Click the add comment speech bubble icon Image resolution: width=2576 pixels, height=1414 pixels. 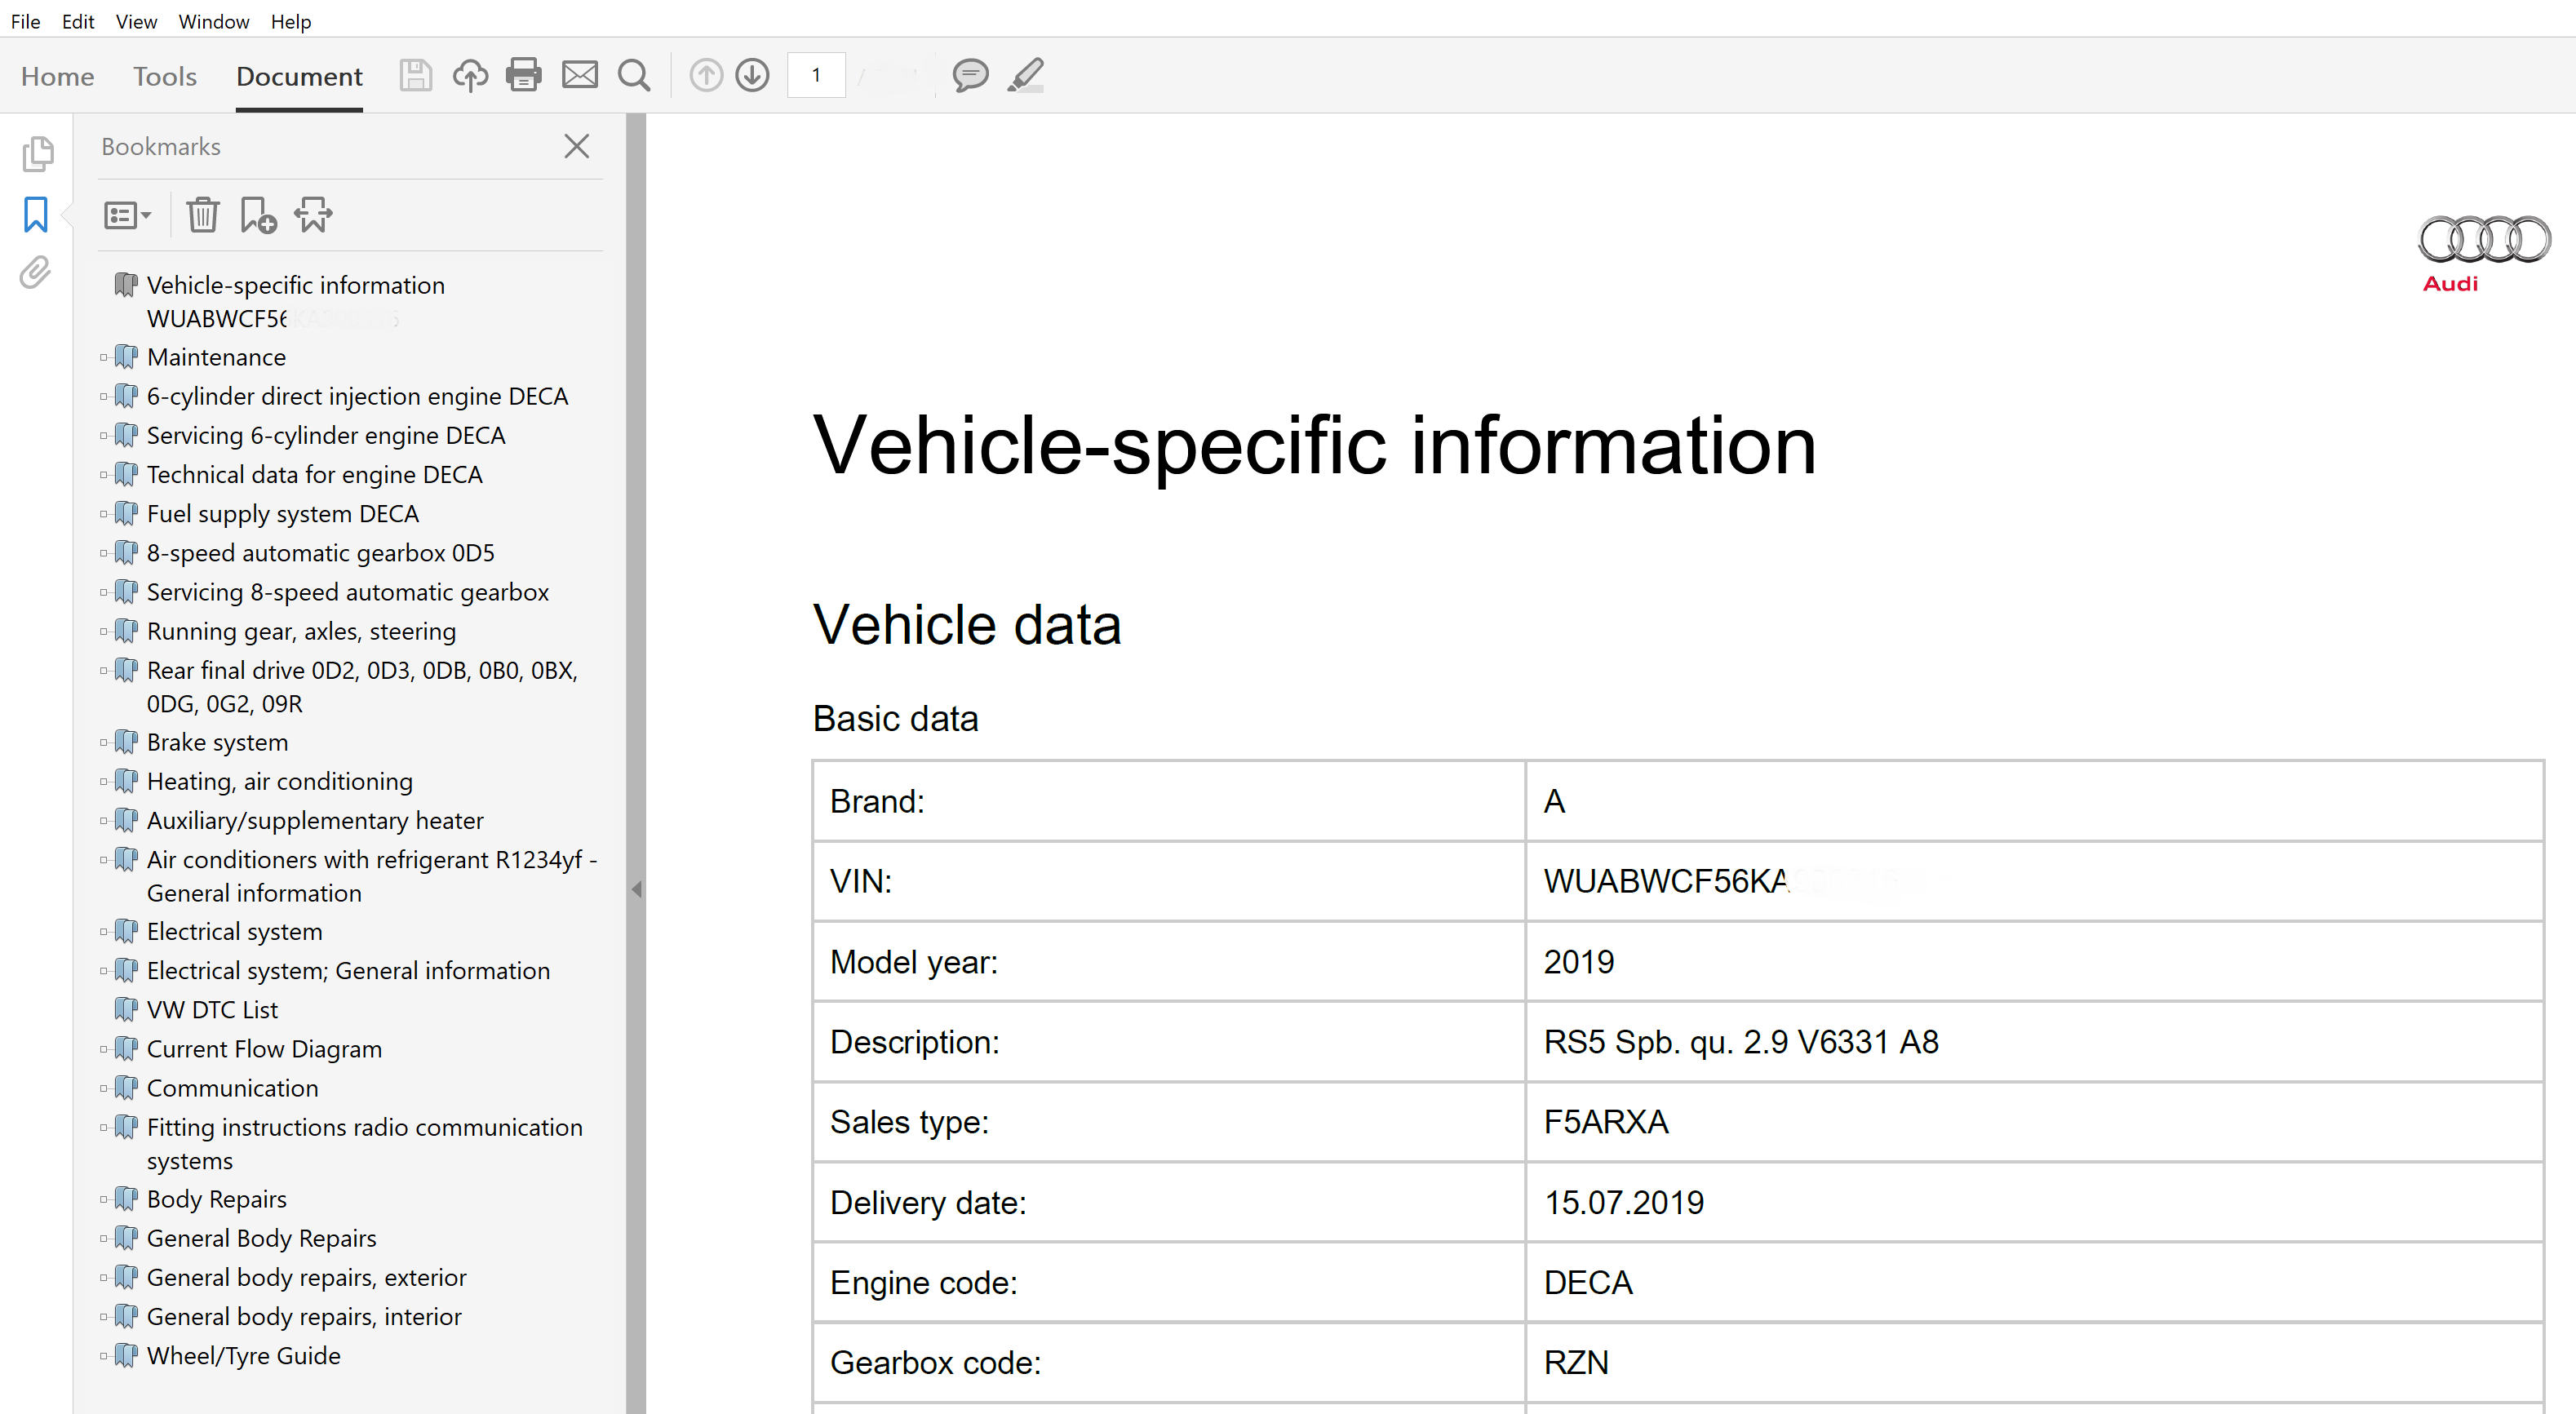coord(969,75)
